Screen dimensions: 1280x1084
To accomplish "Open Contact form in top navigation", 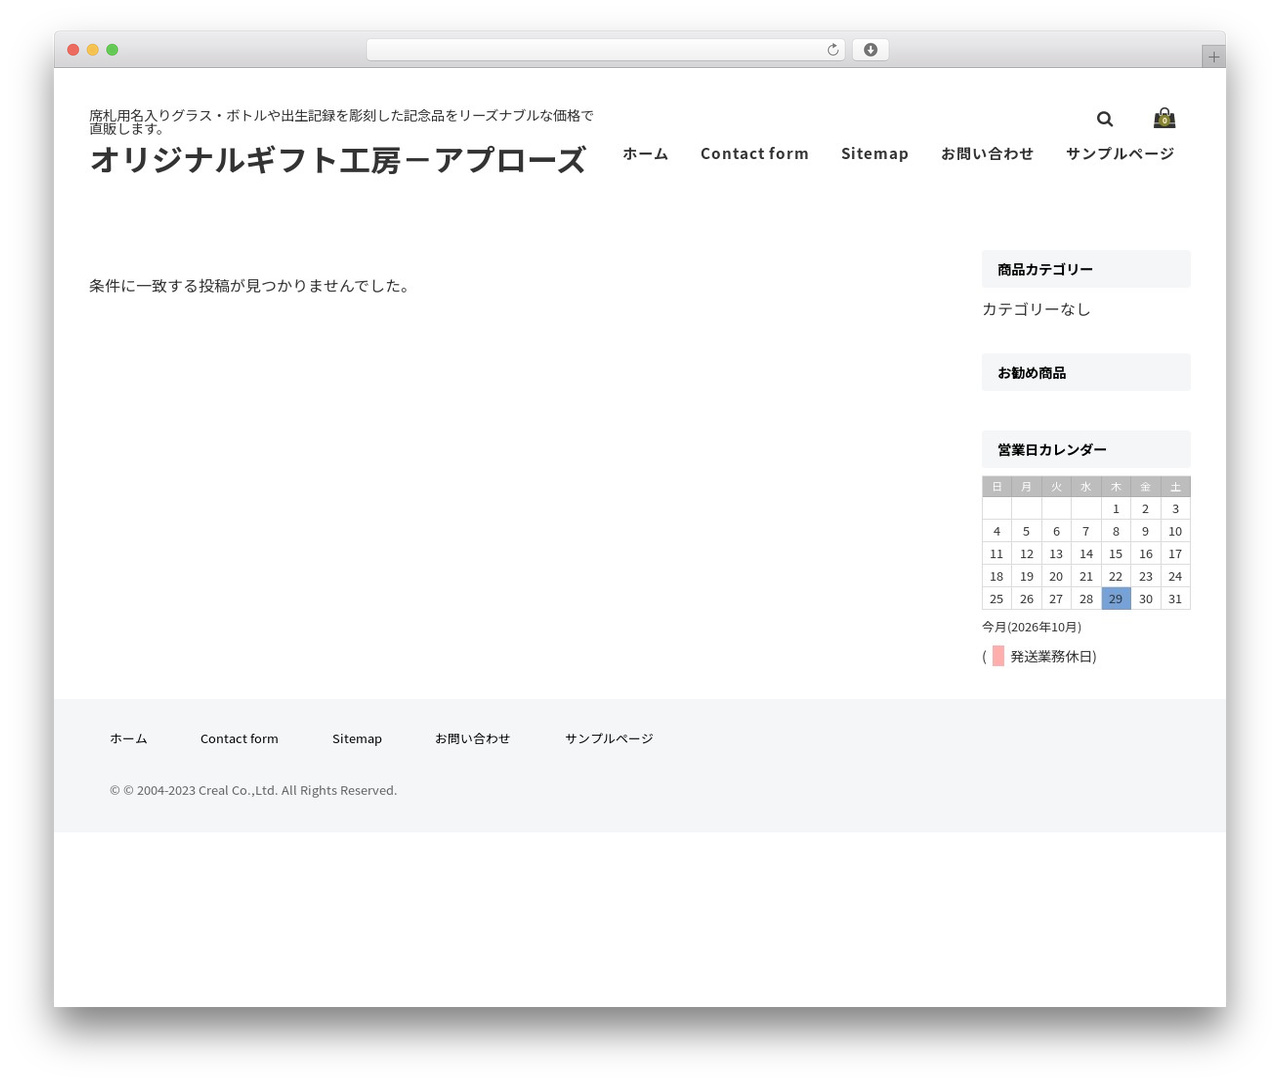I will click(x=754, y=153).
